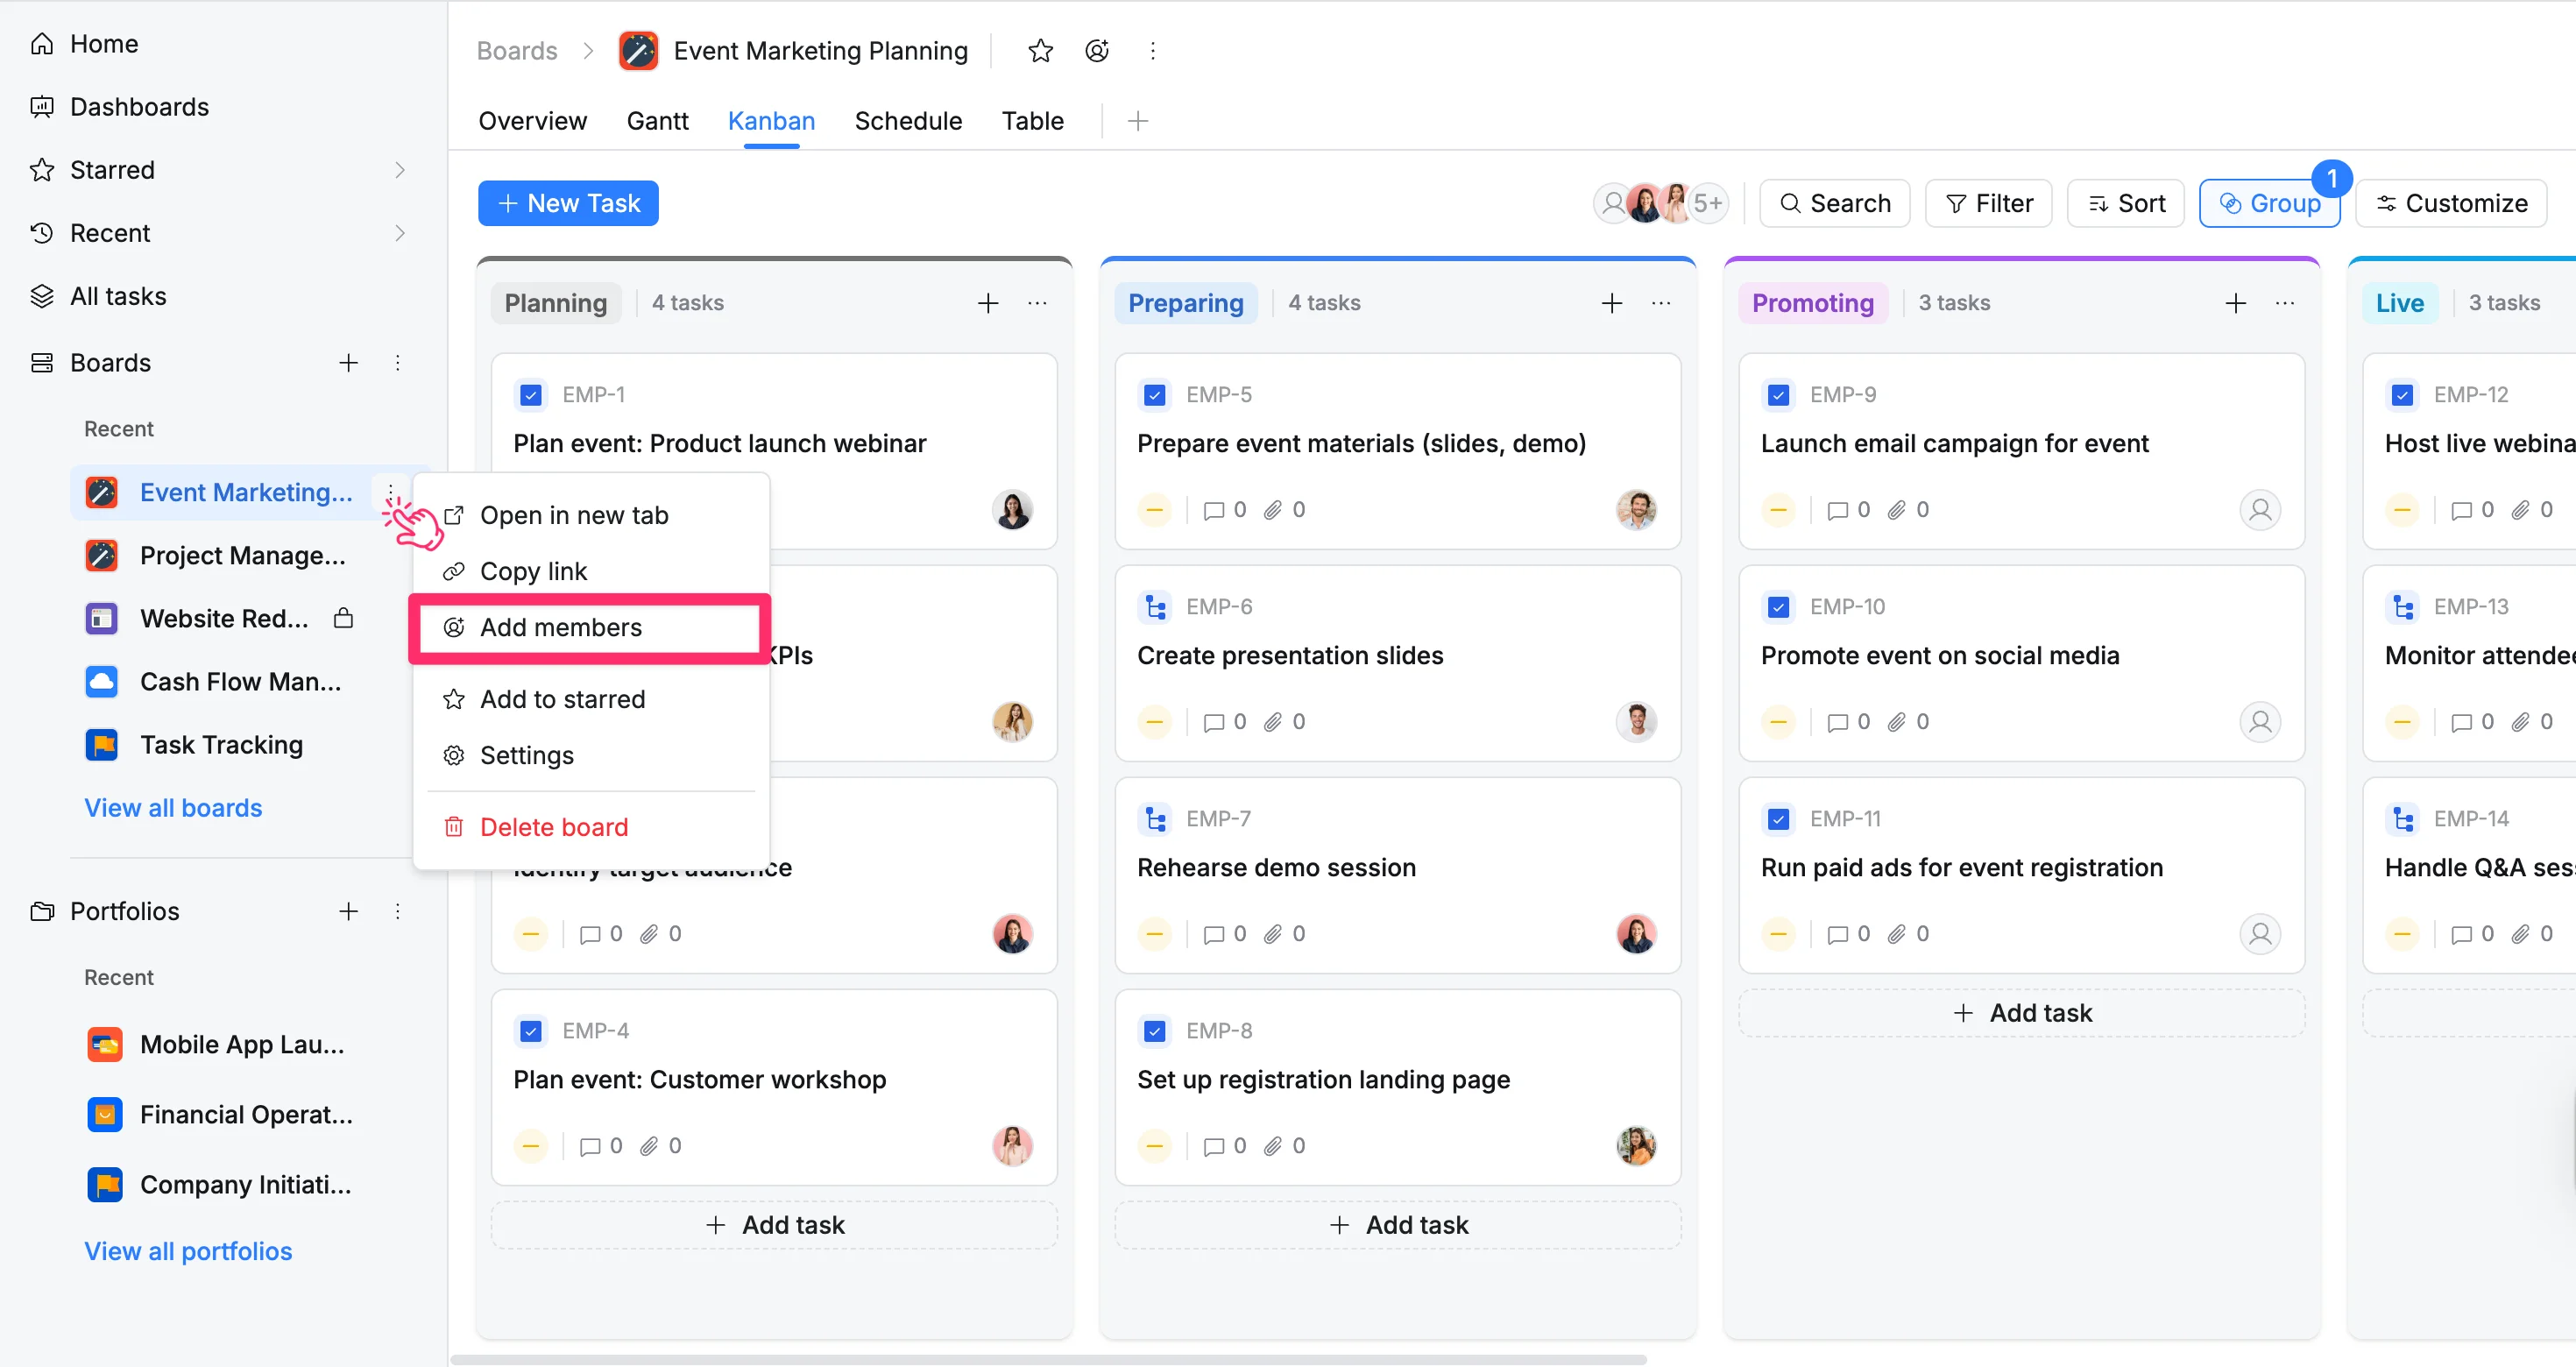Toggle EMP-5 task checkbox

1155,395
